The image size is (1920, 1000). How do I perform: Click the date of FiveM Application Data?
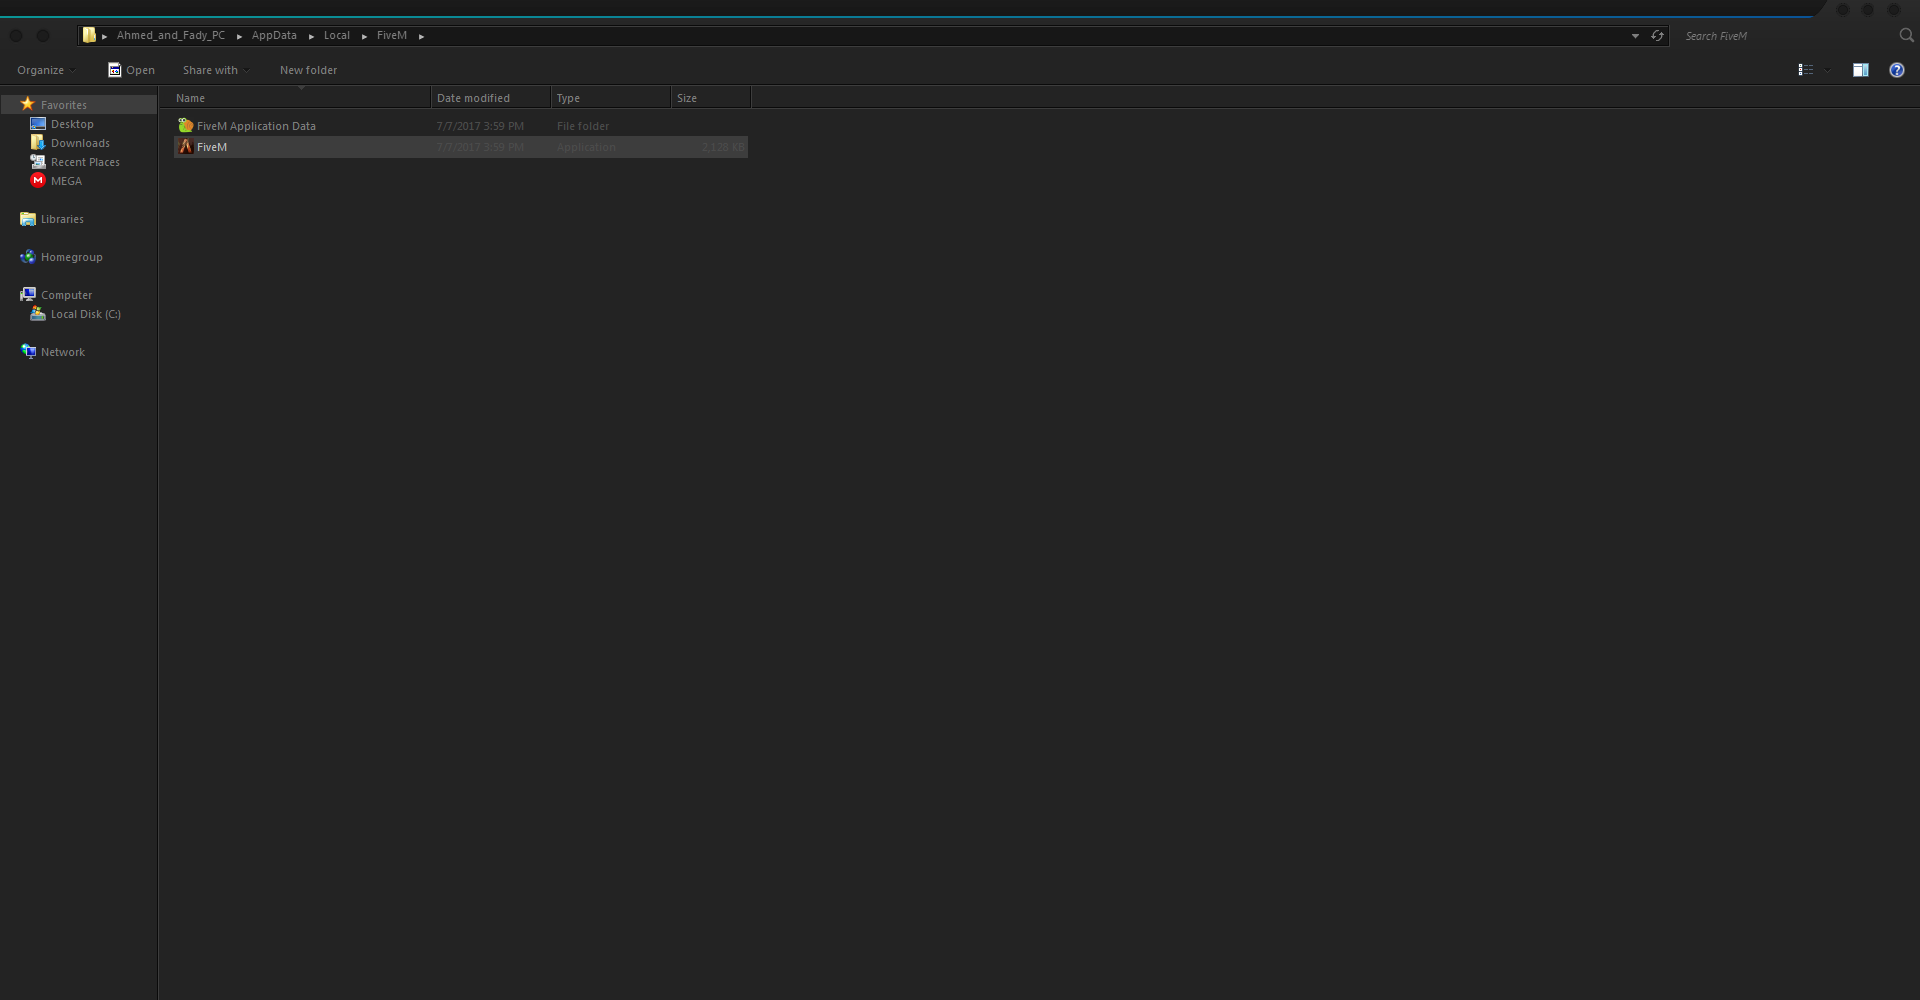480,126
